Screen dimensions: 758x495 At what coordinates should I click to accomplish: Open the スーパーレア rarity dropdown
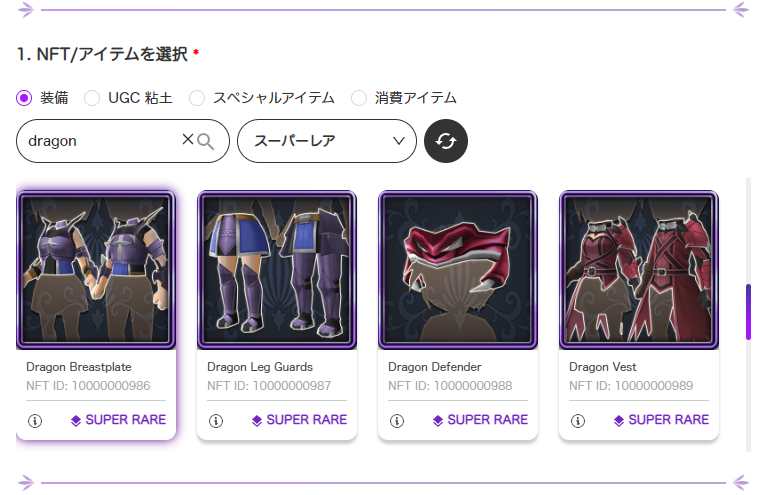tap(326, 141)
